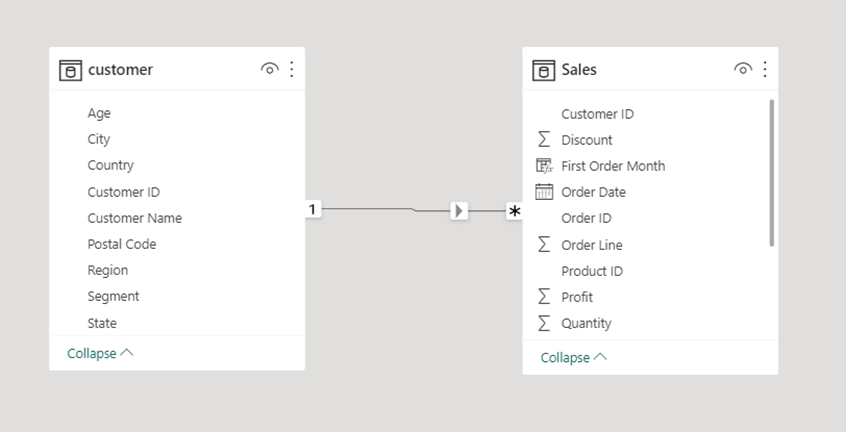Click the Sales table icon
Screen dimensions: 846x432
544,70
